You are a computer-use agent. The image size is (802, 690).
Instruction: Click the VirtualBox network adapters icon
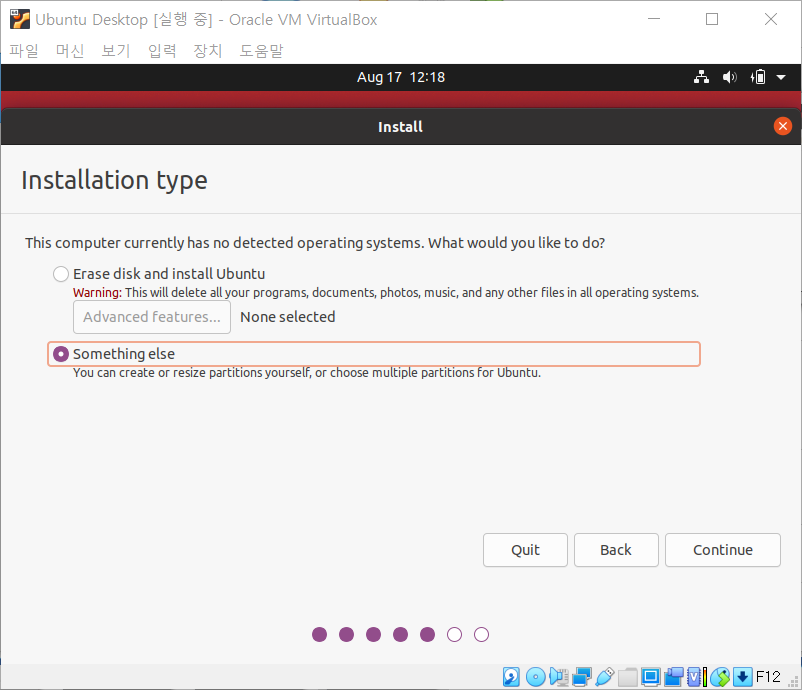click(582, 677)
